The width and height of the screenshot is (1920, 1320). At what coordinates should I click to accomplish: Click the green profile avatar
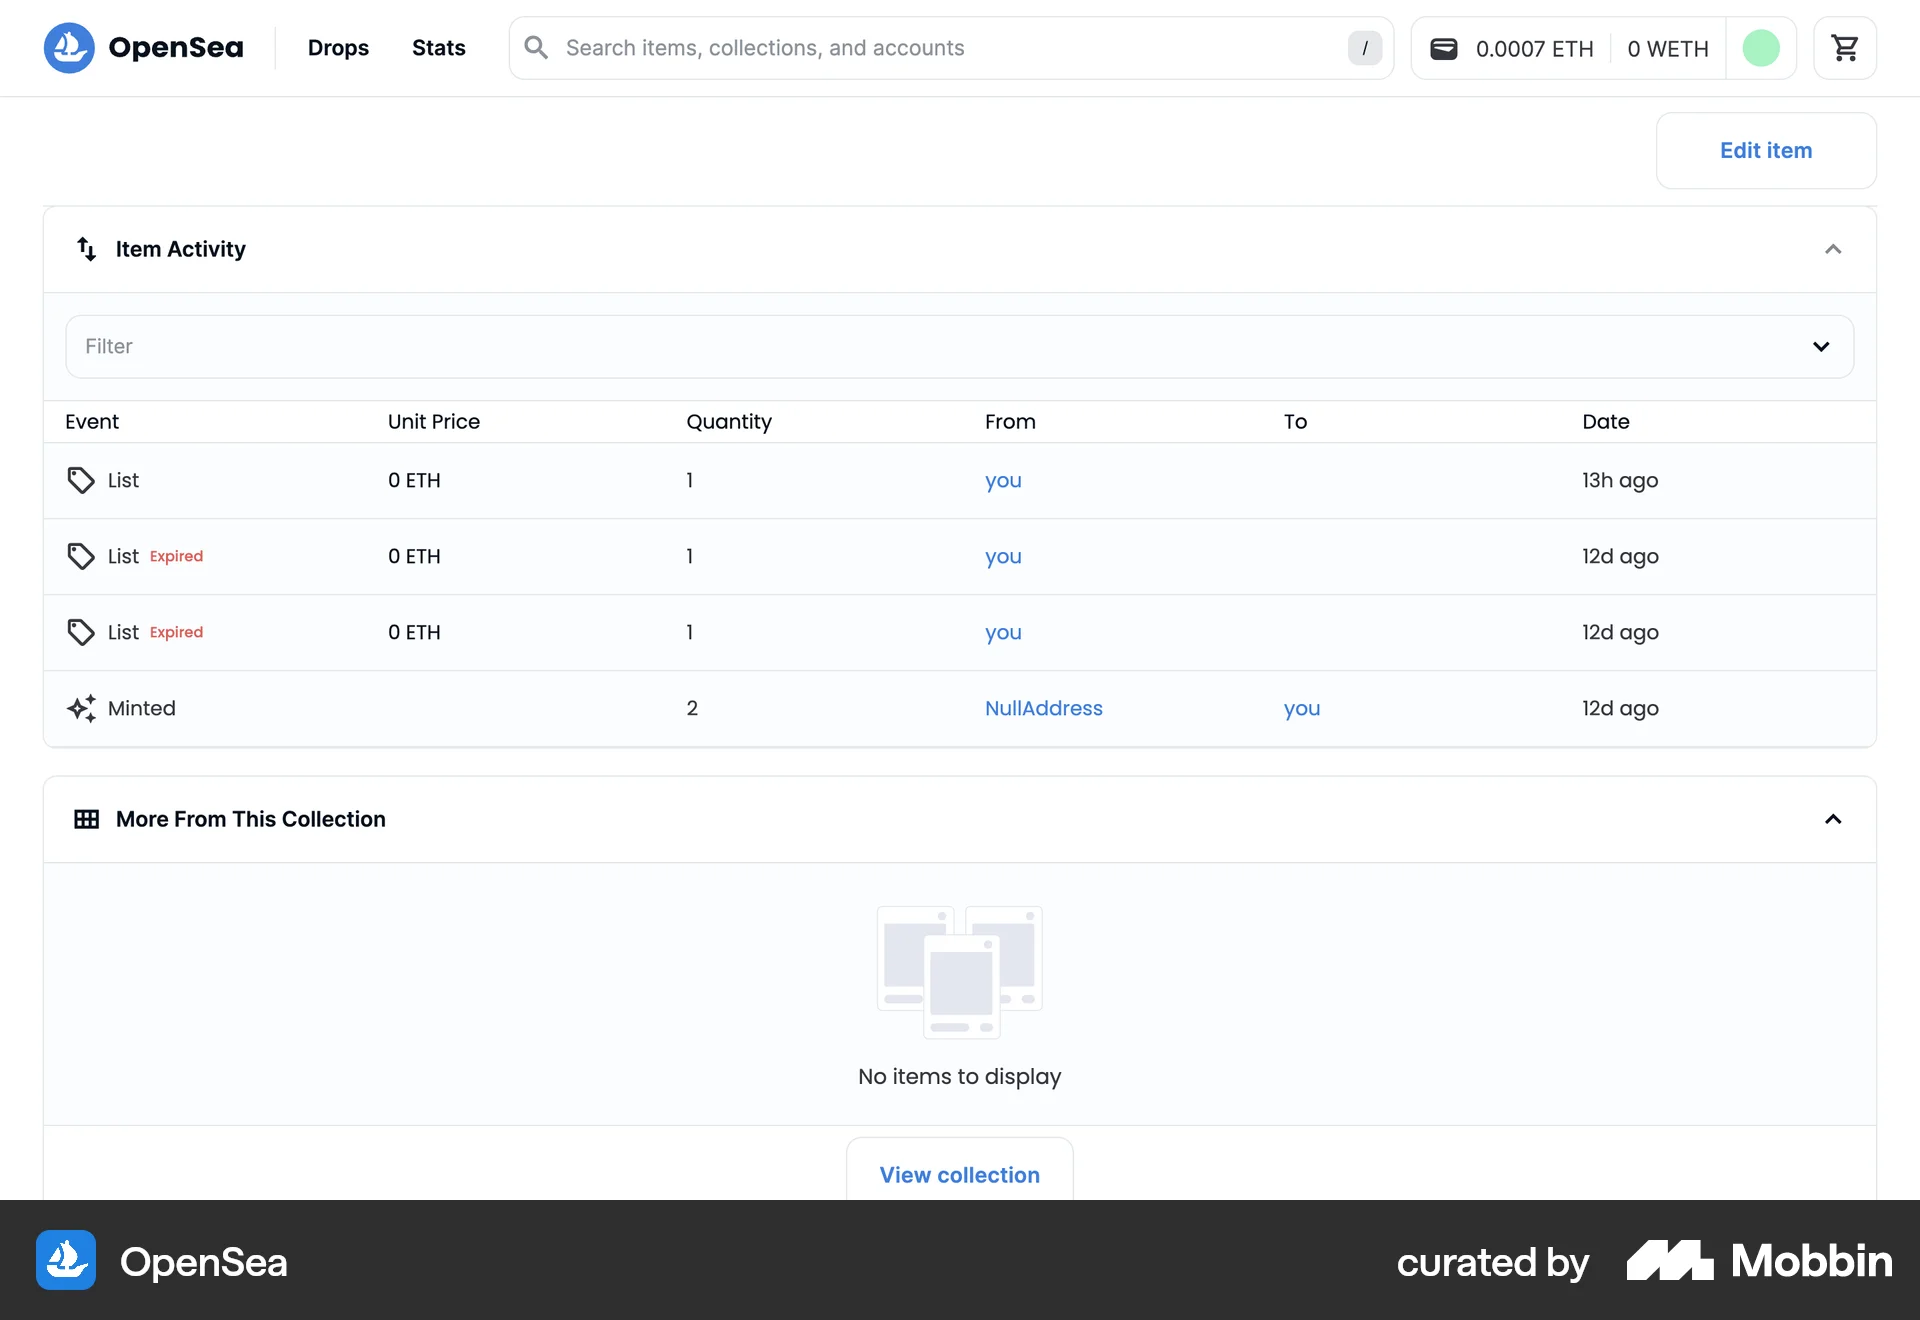click(1762, 47)
